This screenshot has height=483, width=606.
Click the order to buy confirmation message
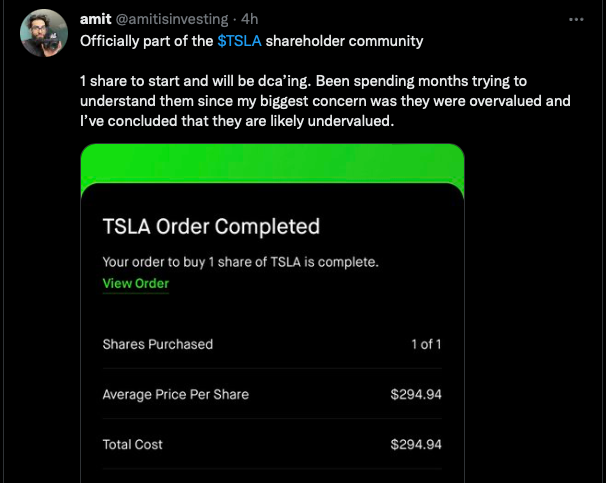[x=240, y=262]
